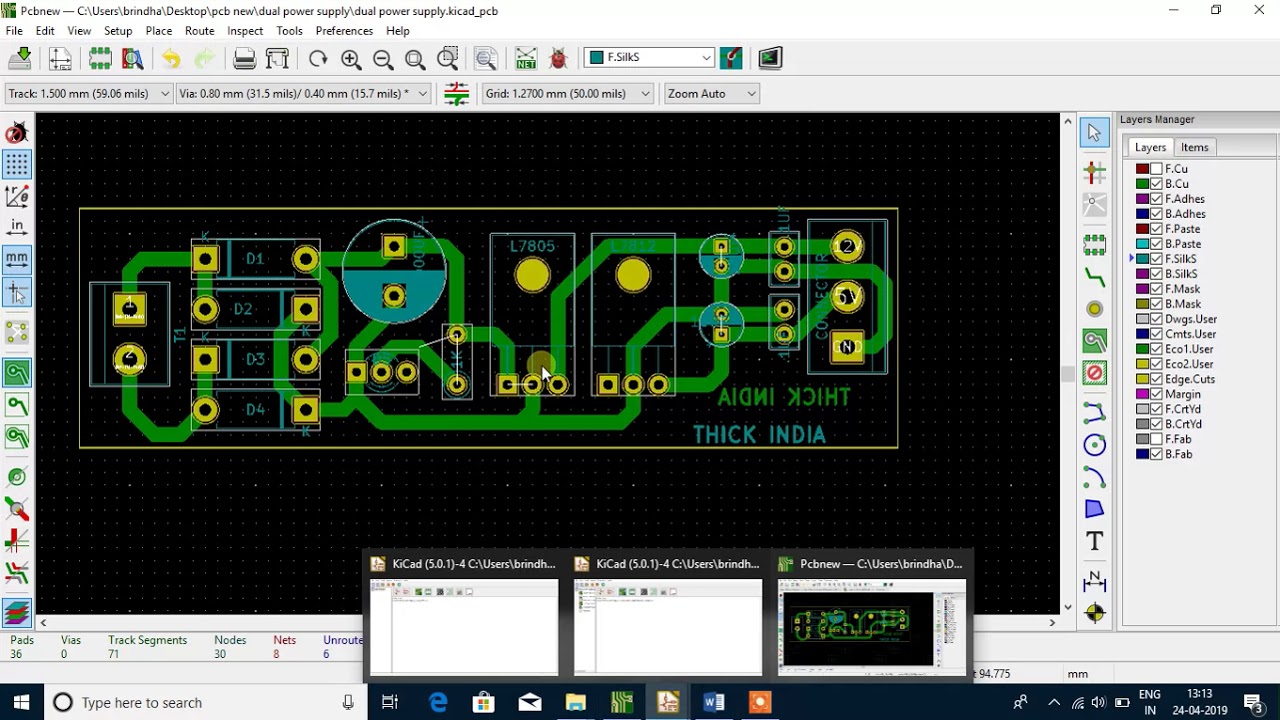
Task: Toggle B.Mask layer checkbox
Action: [1157, 304]
